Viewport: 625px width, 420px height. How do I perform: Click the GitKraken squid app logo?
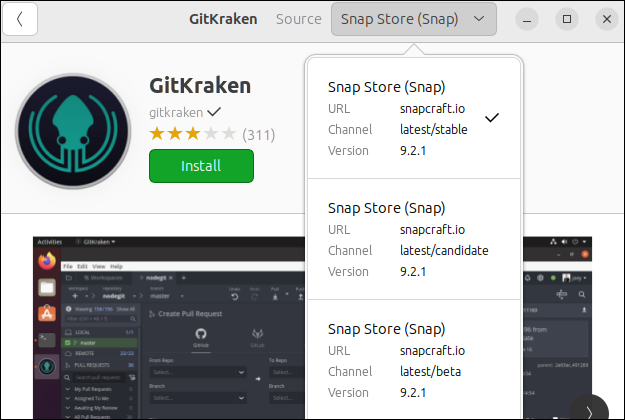pyautogui.click(x=73, y=131)
